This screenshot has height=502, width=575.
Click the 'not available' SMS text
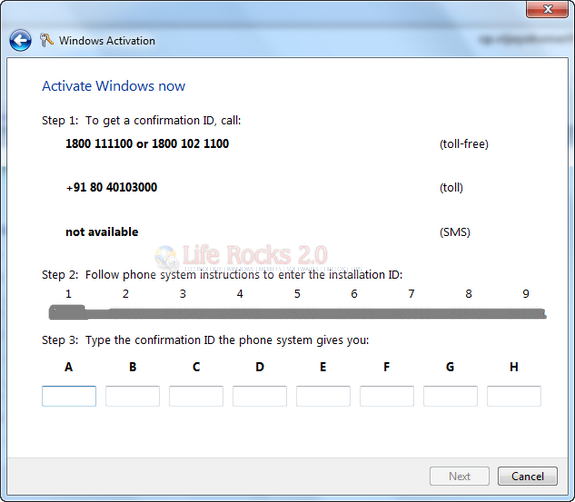(x=102, y=232)
